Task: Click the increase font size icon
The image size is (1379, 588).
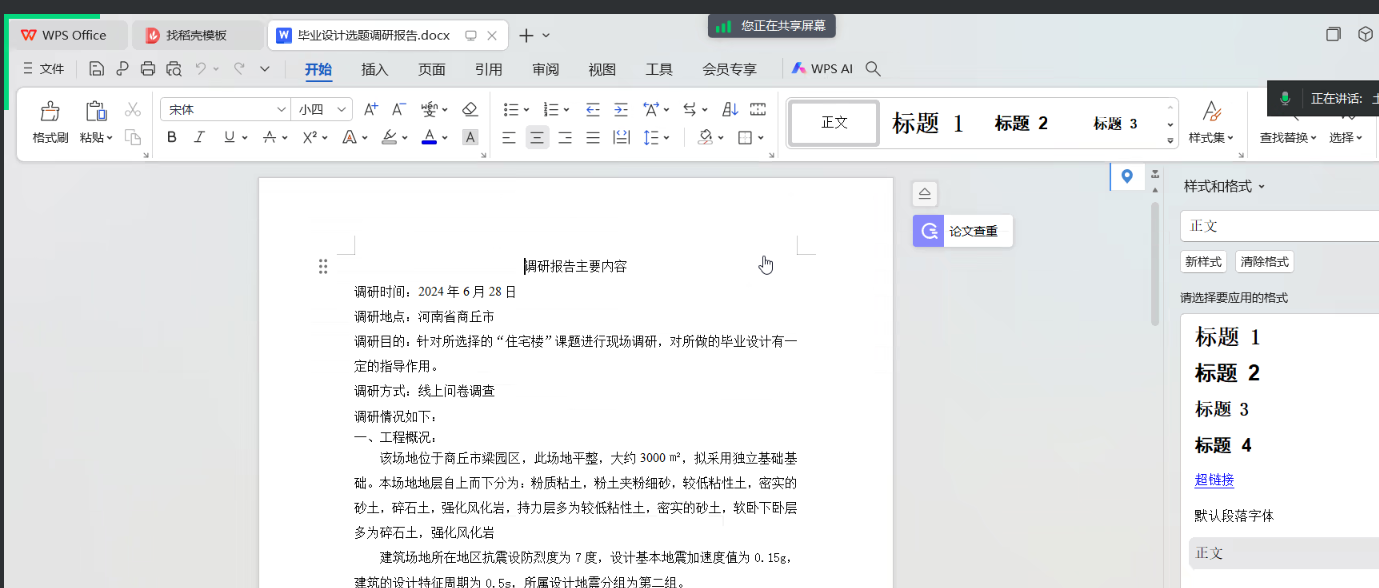Action: (x=370, y=109)
